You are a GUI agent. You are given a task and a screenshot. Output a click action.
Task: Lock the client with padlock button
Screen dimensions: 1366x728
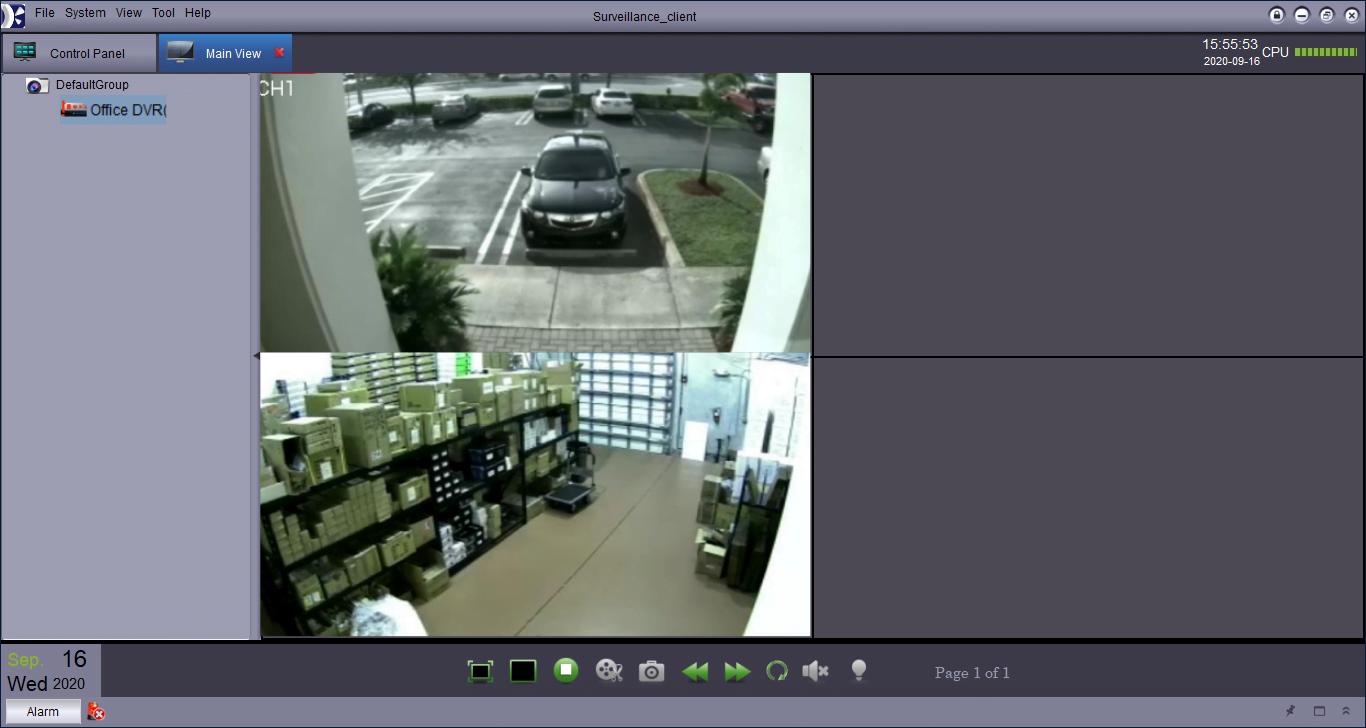(x=1277, y=15)
